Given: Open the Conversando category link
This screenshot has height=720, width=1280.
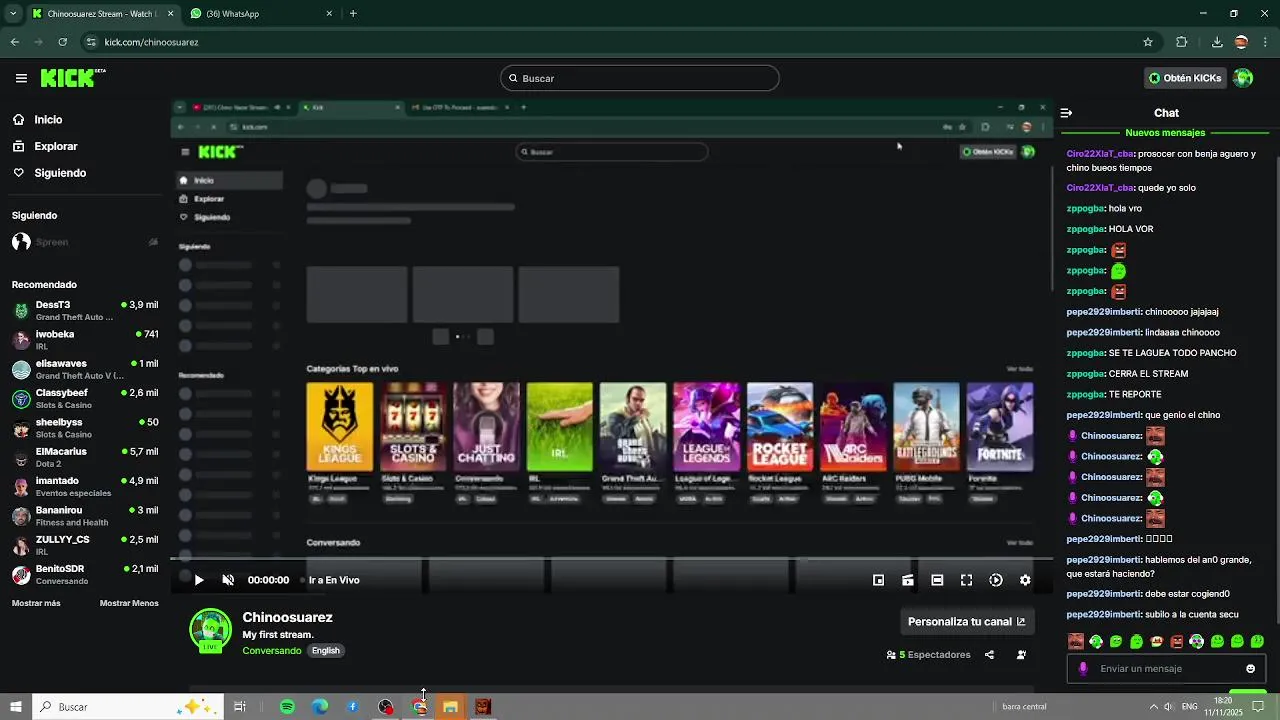Looking at the screenshot, I should [271, 651].
